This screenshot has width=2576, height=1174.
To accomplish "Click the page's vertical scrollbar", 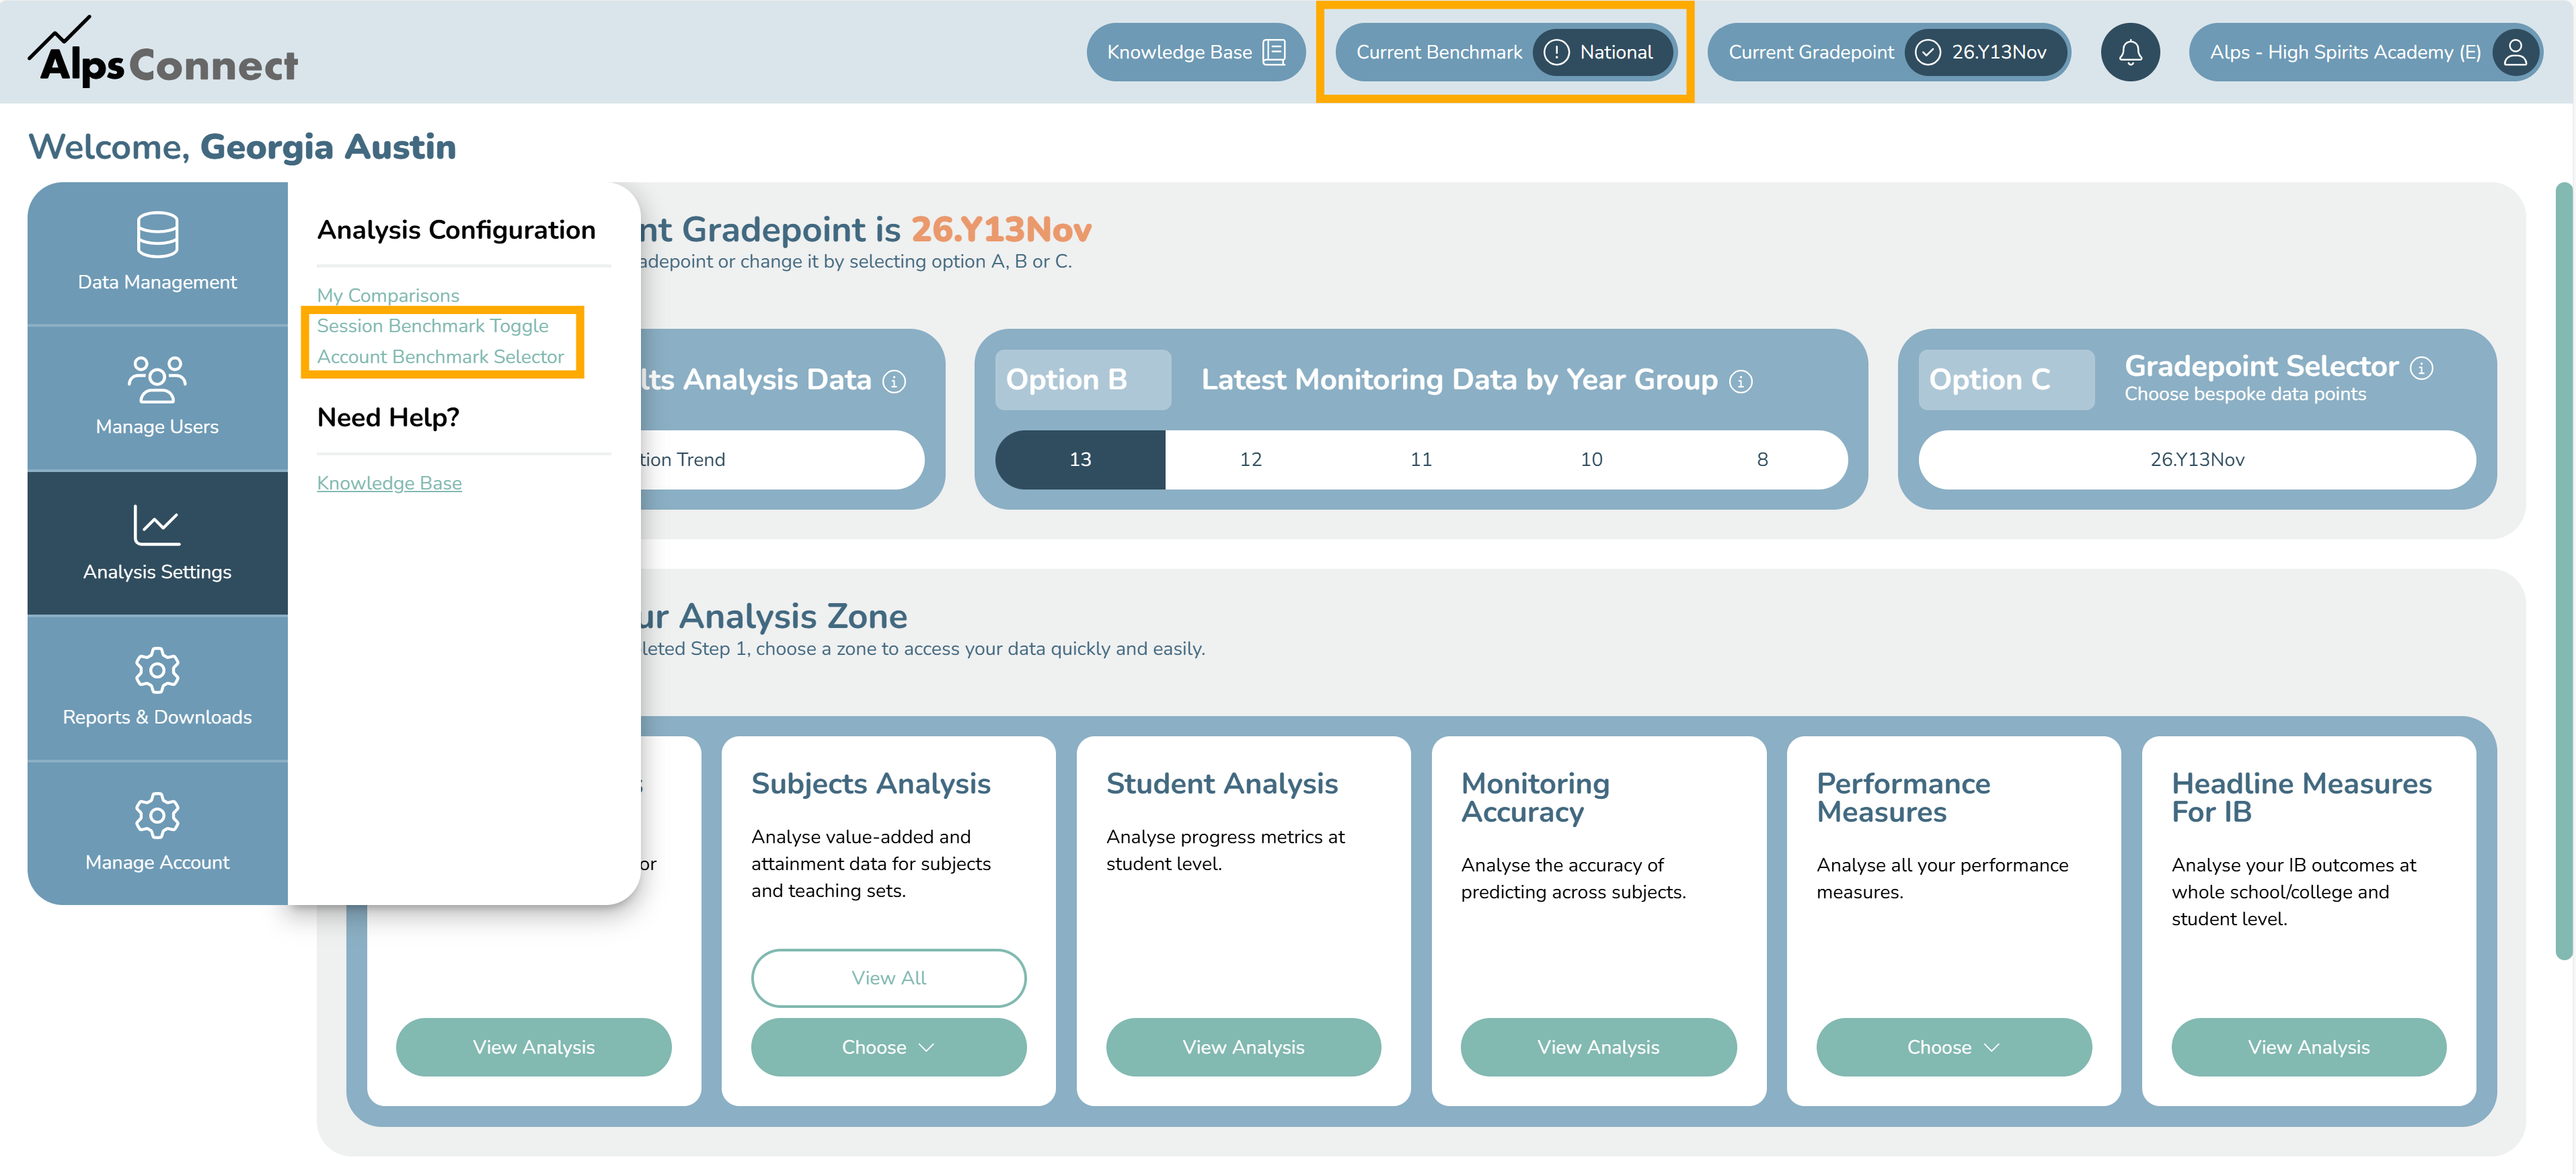I will tap(2564, 570).
